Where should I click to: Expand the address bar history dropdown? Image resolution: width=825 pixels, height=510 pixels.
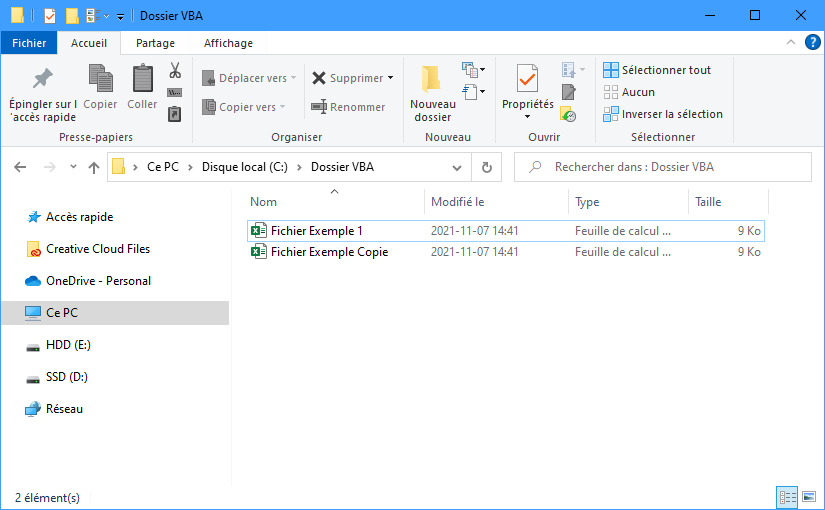(457, 167)
